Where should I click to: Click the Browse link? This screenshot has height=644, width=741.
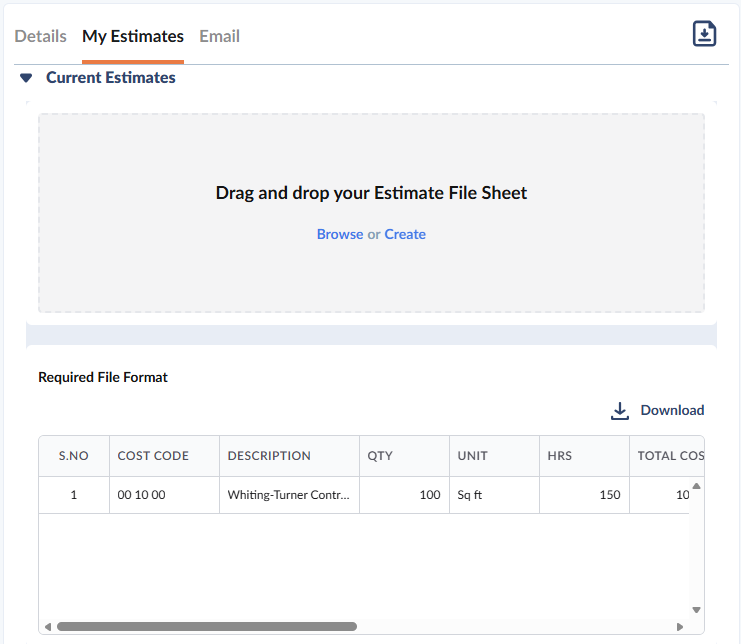coord(340,234)
